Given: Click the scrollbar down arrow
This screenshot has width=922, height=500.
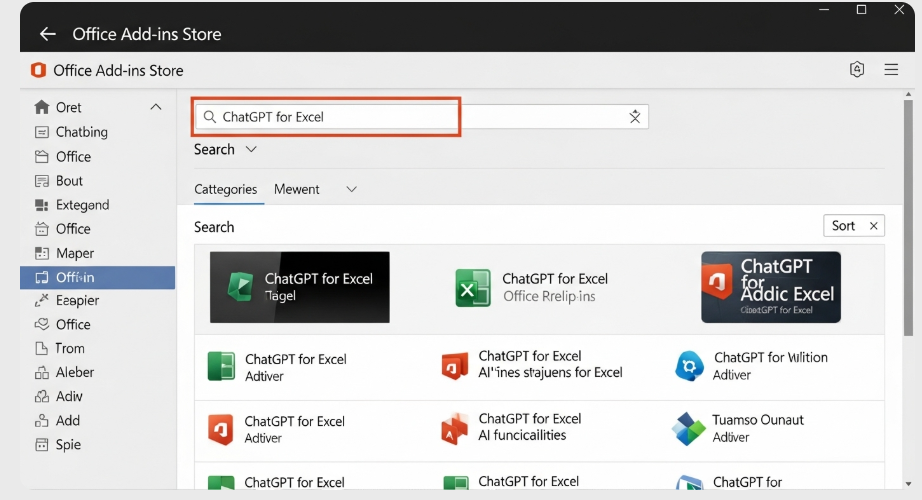Looking at the screenshot, I should pyautogui.click(x=908, y=484).
